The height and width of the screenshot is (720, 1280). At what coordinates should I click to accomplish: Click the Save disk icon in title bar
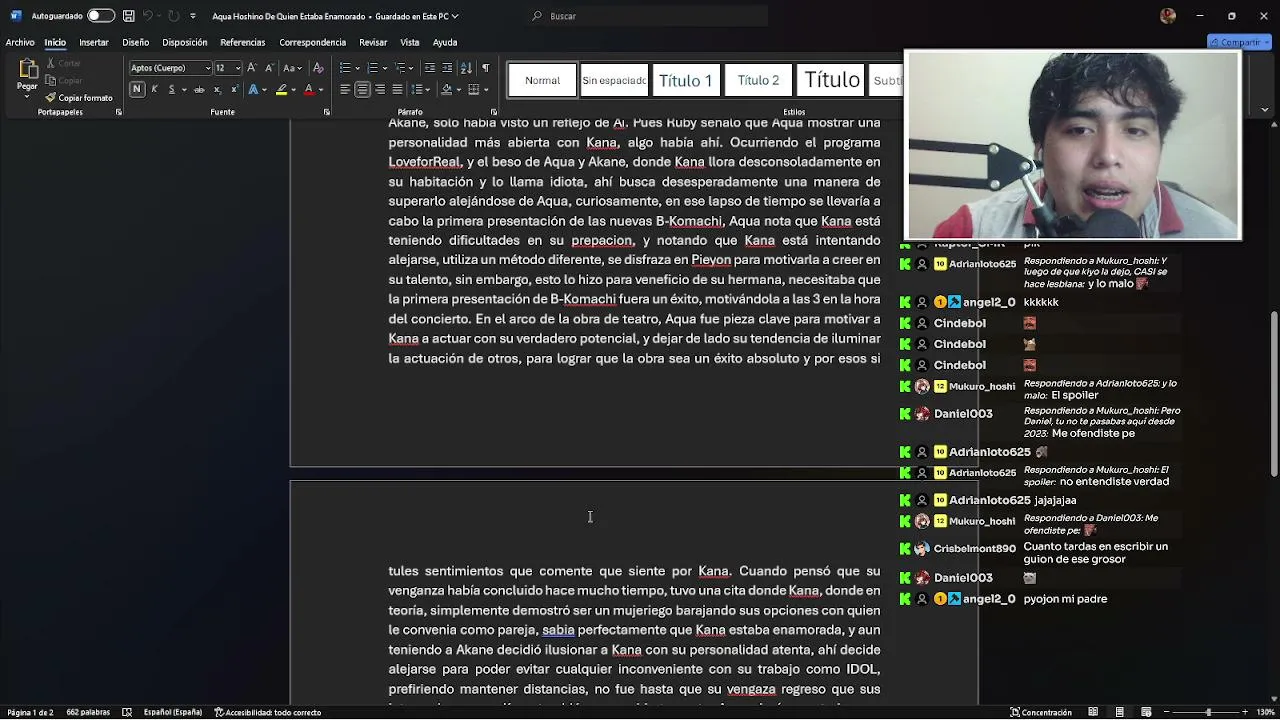(x=129, y=16)
